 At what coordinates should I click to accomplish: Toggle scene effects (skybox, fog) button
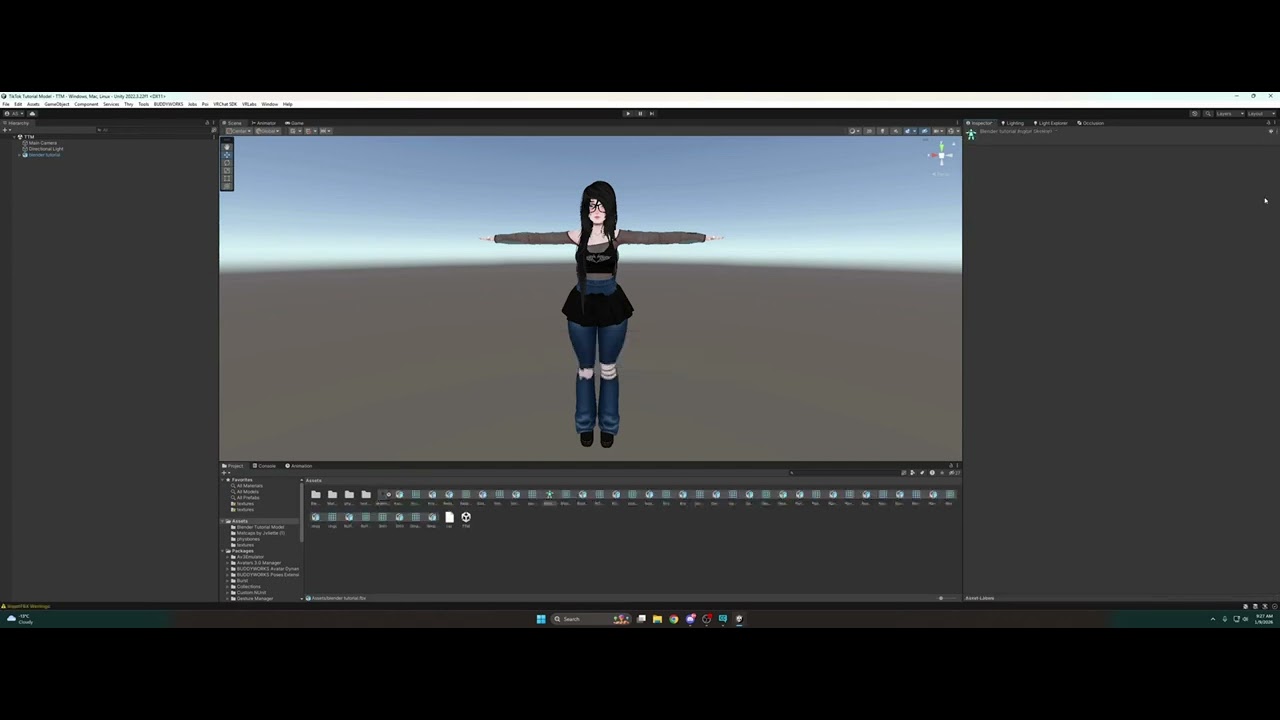[908, 131]
